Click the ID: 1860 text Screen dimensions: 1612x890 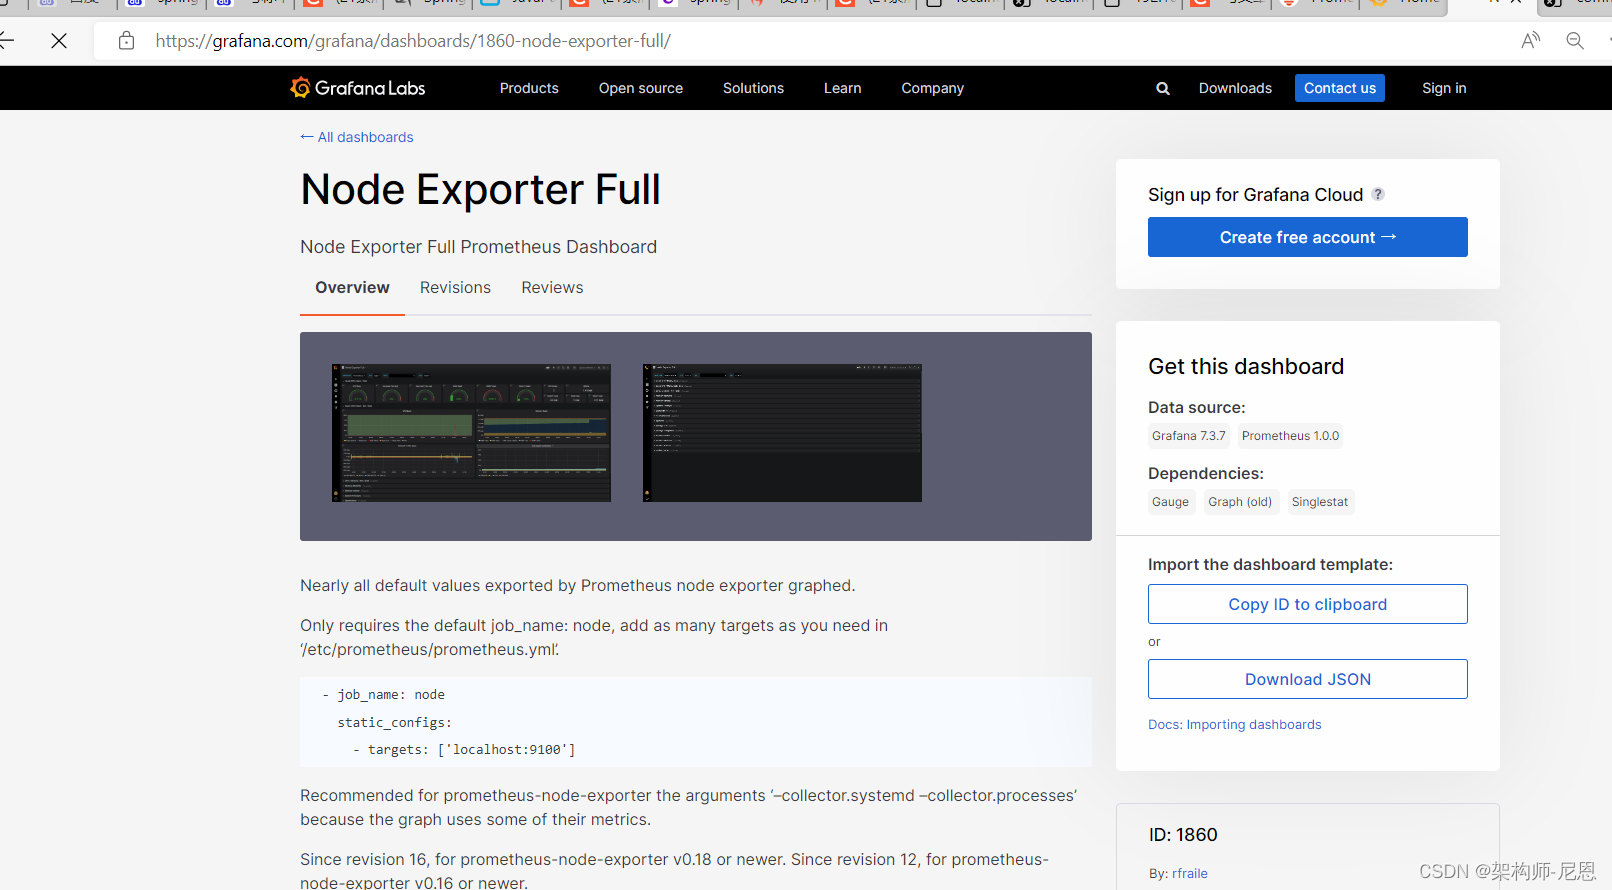coord(1183,835)
